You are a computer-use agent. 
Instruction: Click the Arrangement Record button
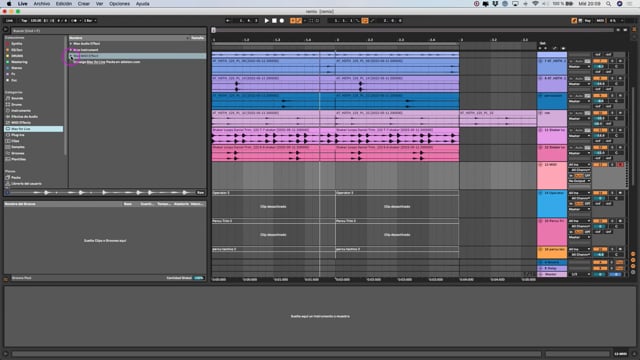point(282,20)
